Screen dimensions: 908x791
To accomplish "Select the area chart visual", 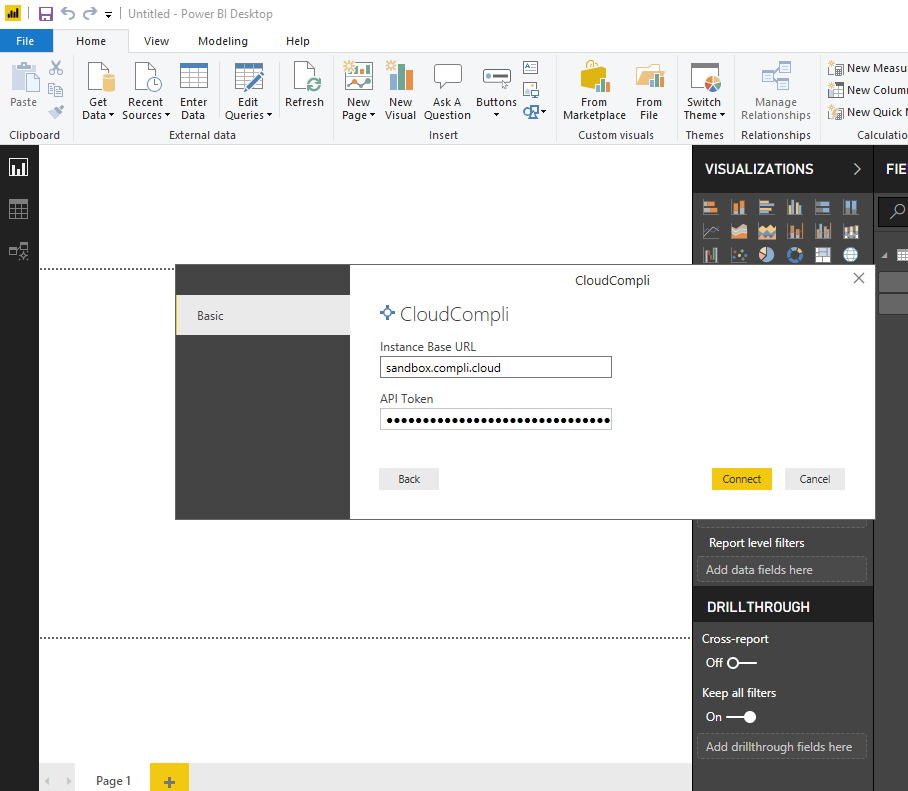I will coord(738,232).
